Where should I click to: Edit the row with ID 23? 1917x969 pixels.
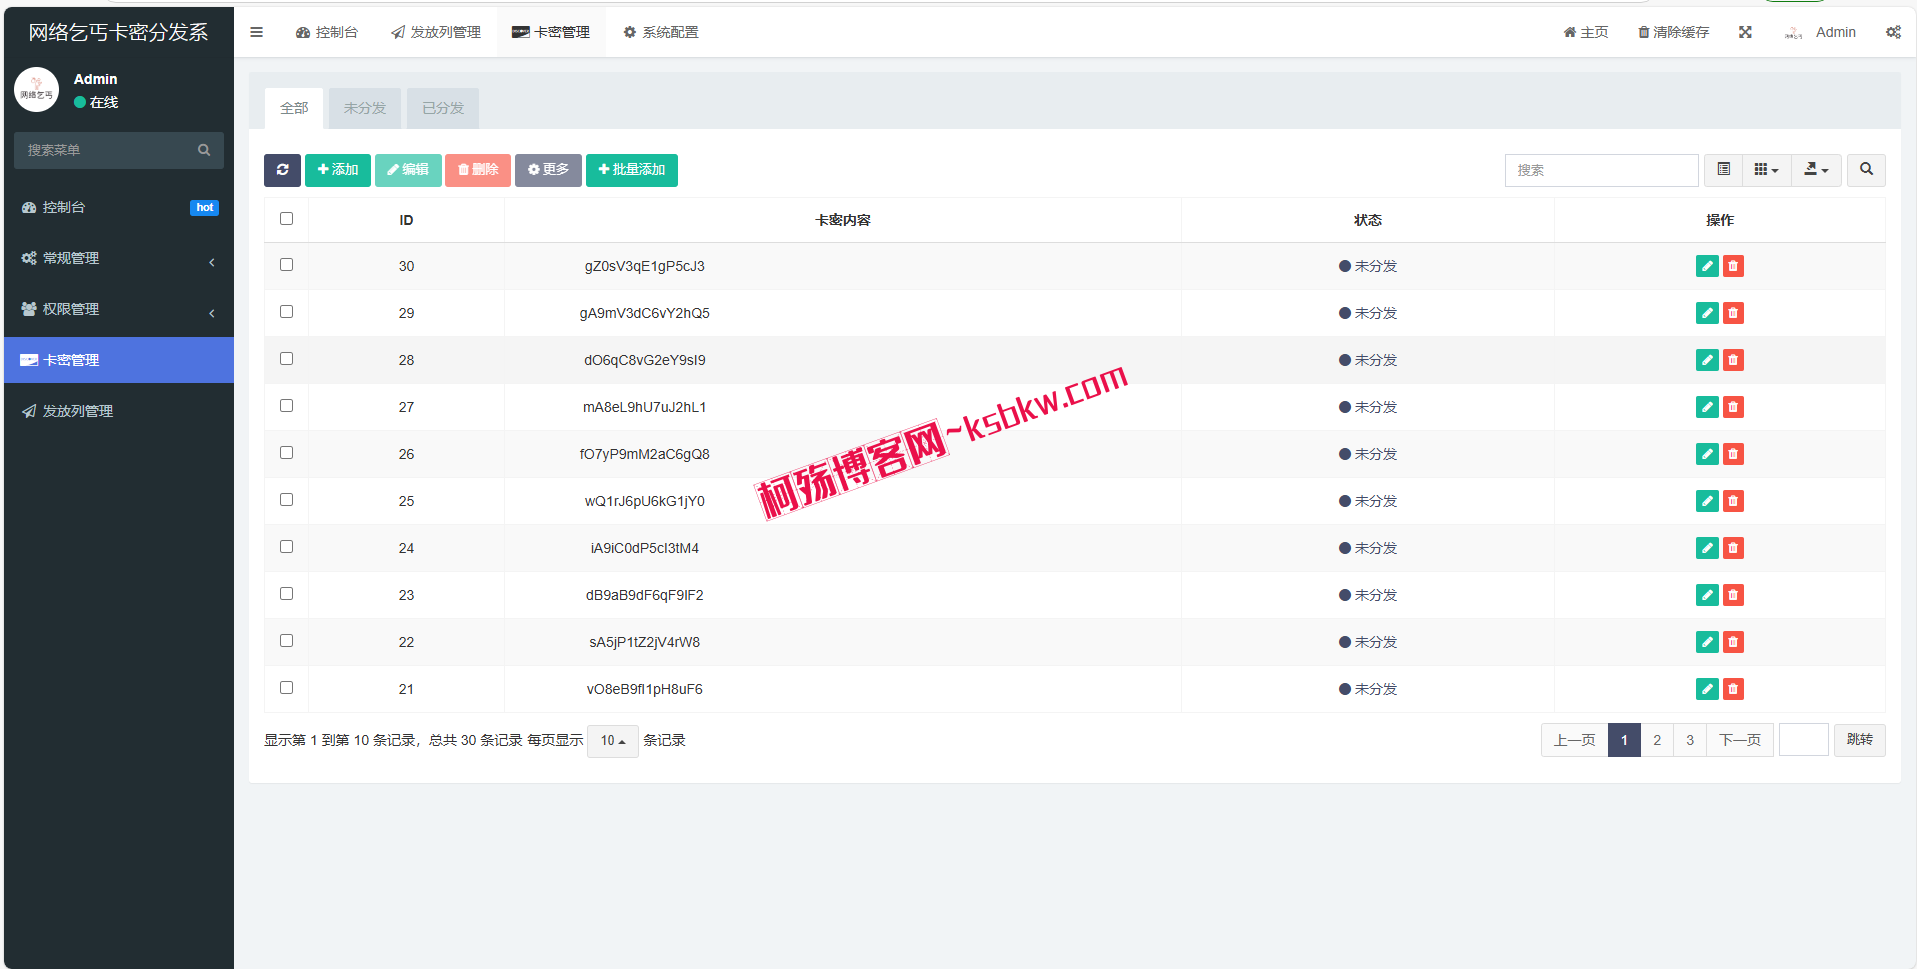(x=1707, y=595)
